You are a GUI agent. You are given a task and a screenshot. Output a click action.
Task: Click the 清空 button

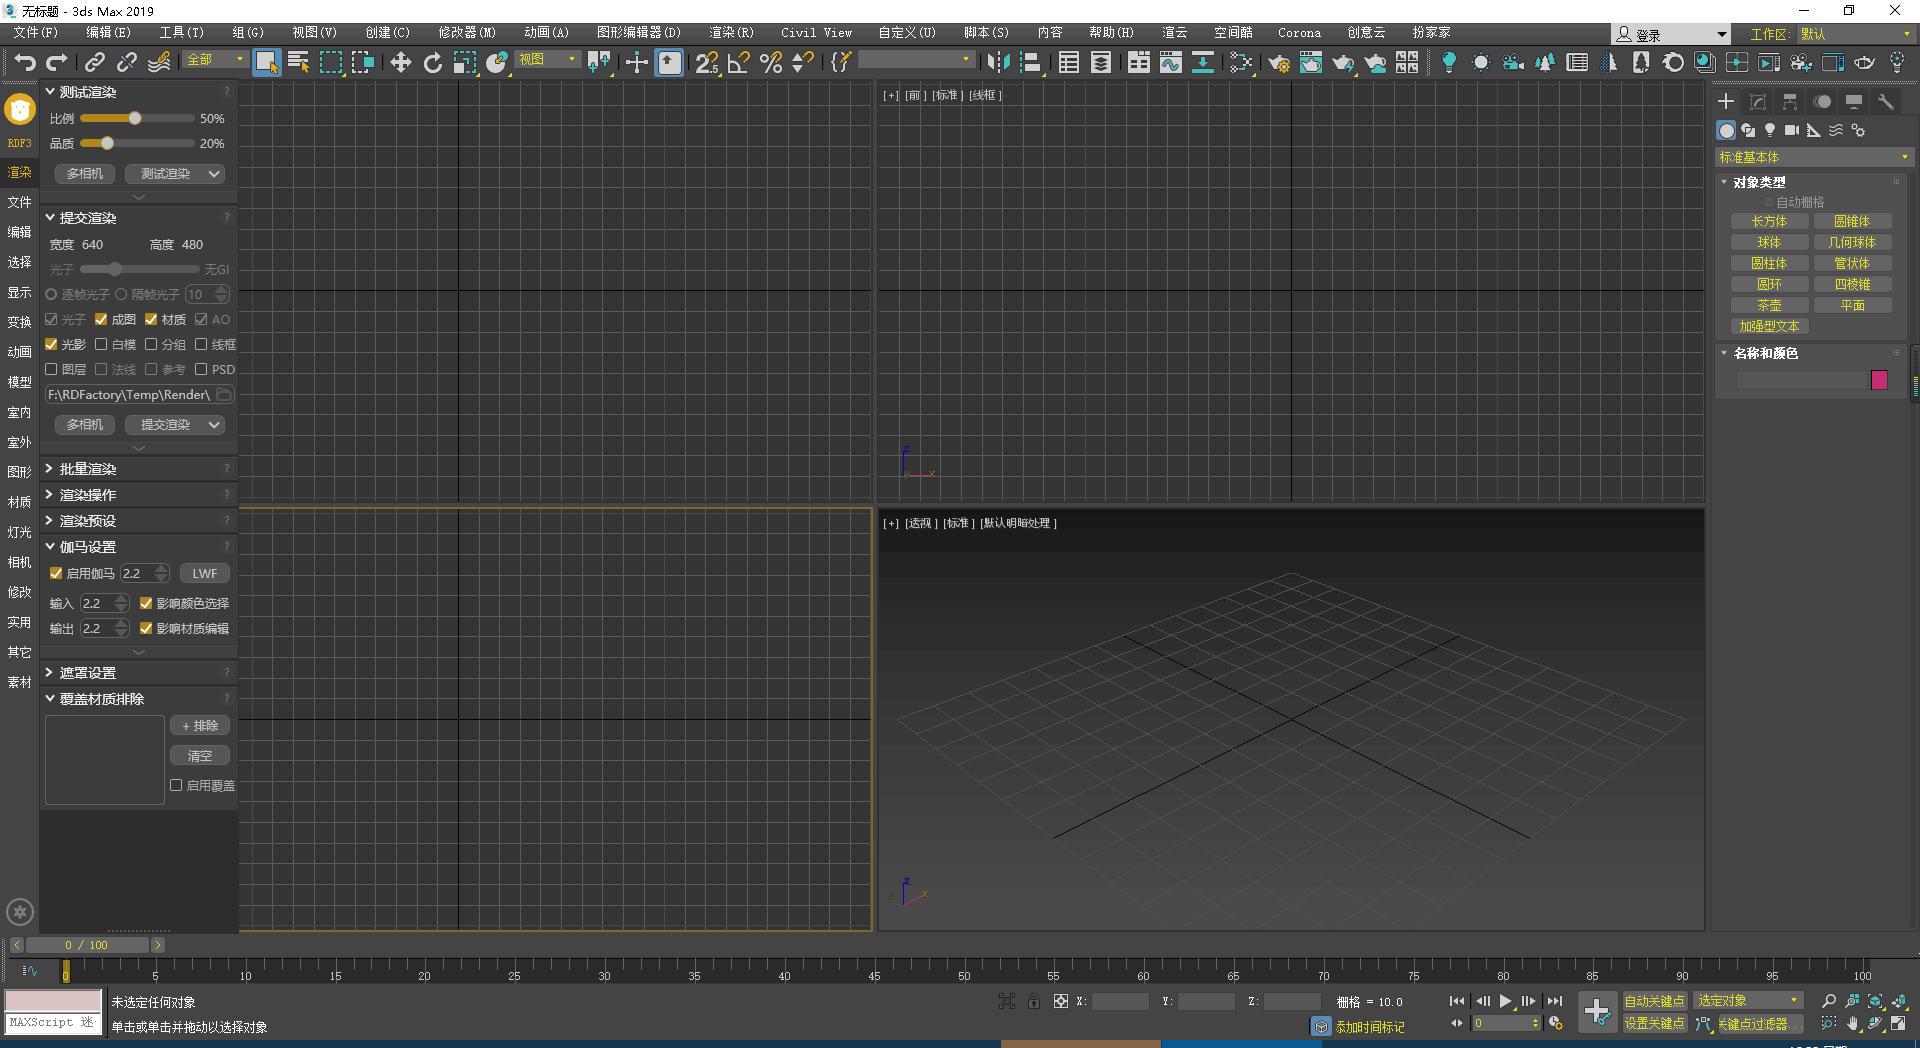200,756
